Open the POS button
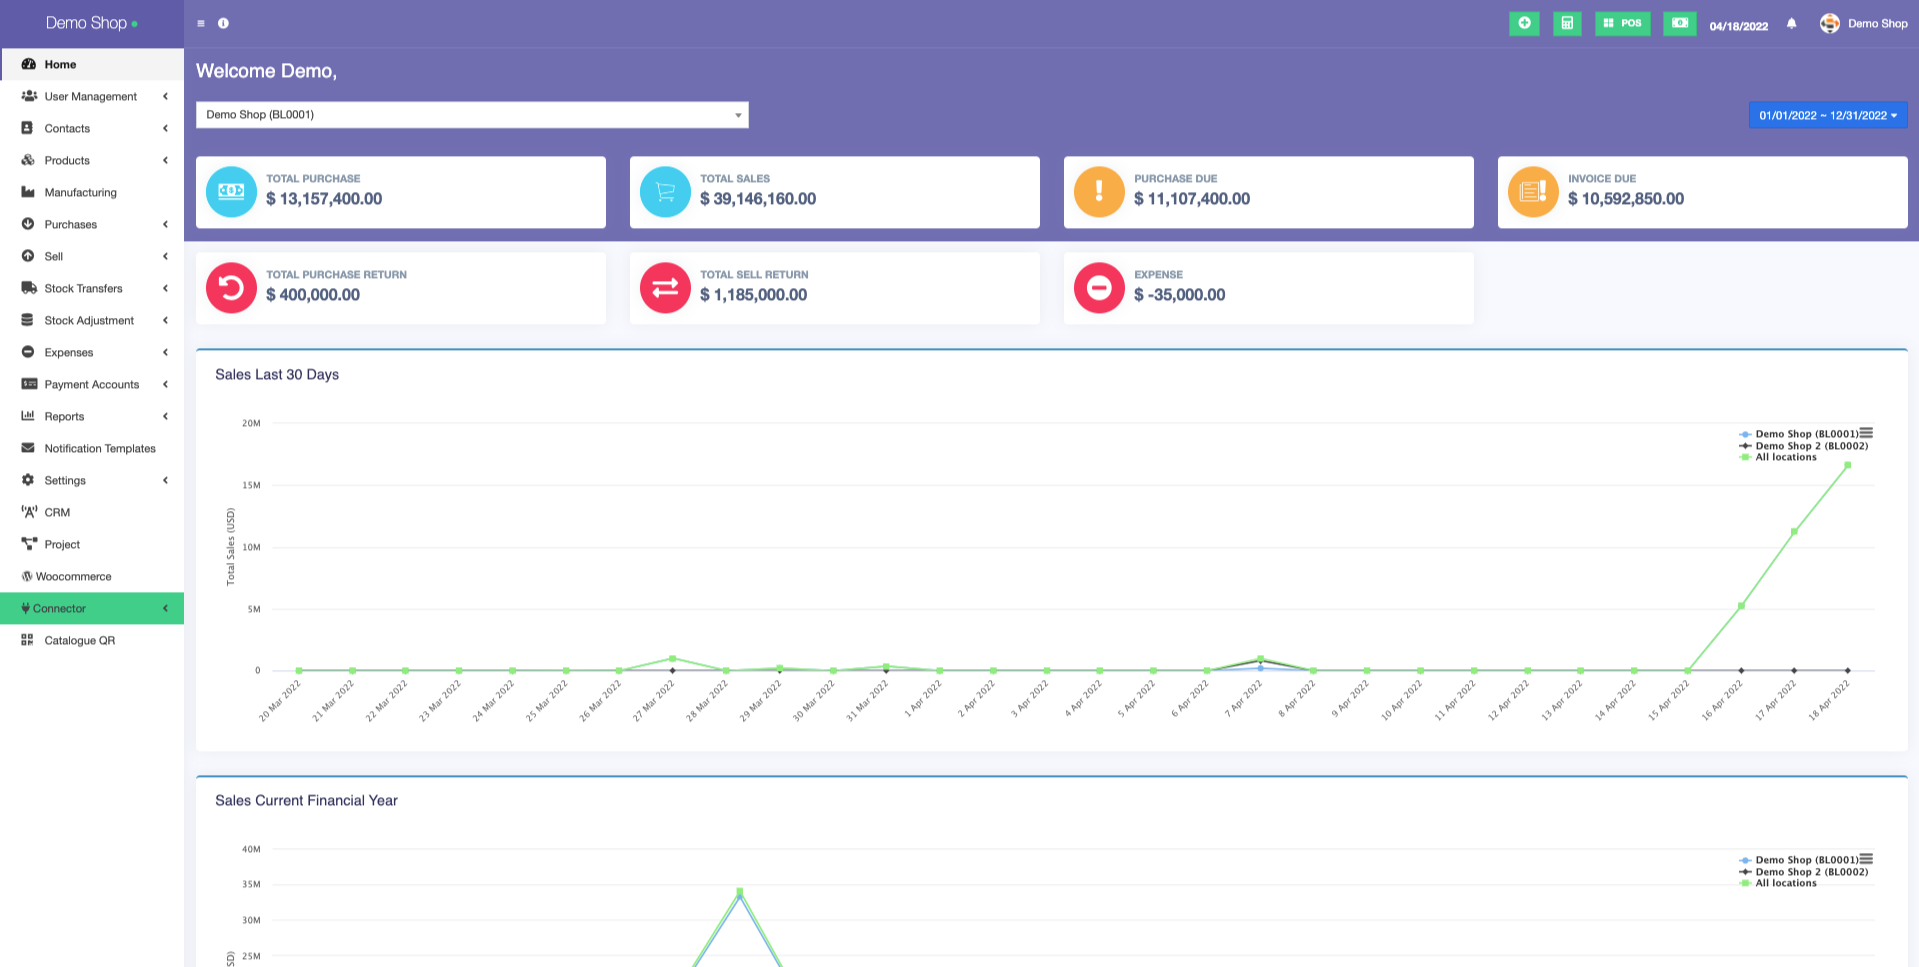 click(1622, 23)
